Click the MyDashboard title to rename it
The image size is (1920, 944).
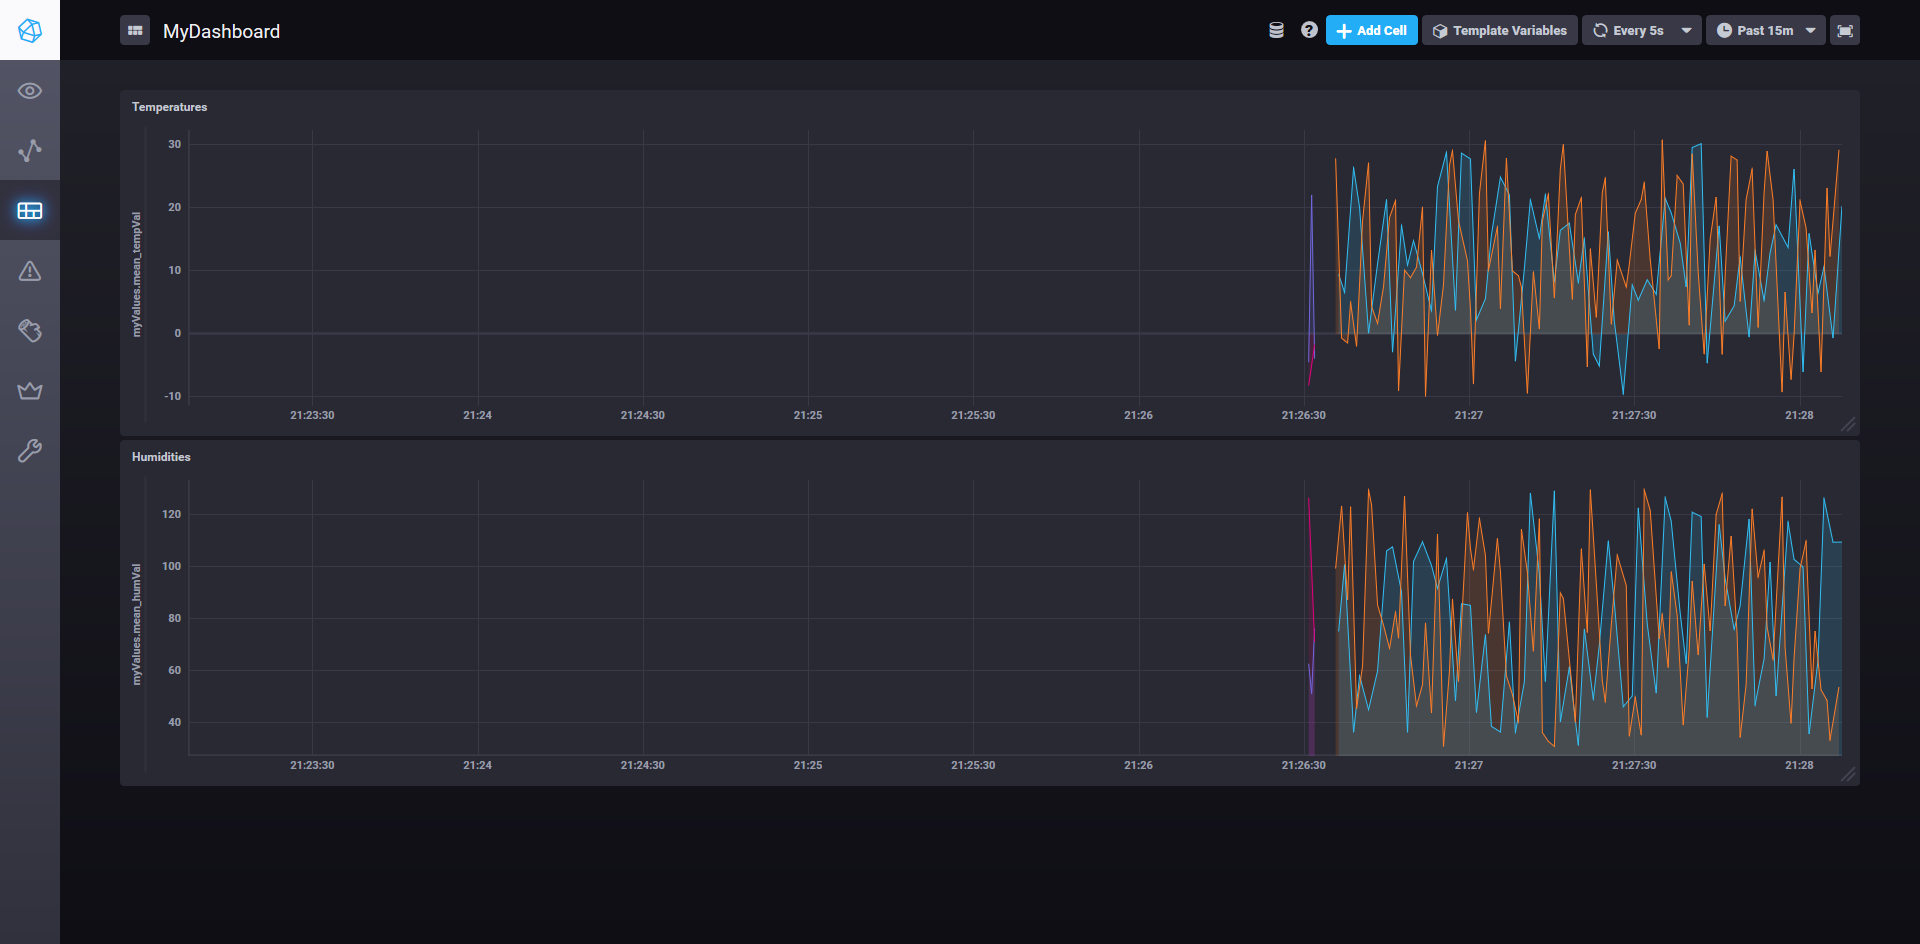[221, 31]
